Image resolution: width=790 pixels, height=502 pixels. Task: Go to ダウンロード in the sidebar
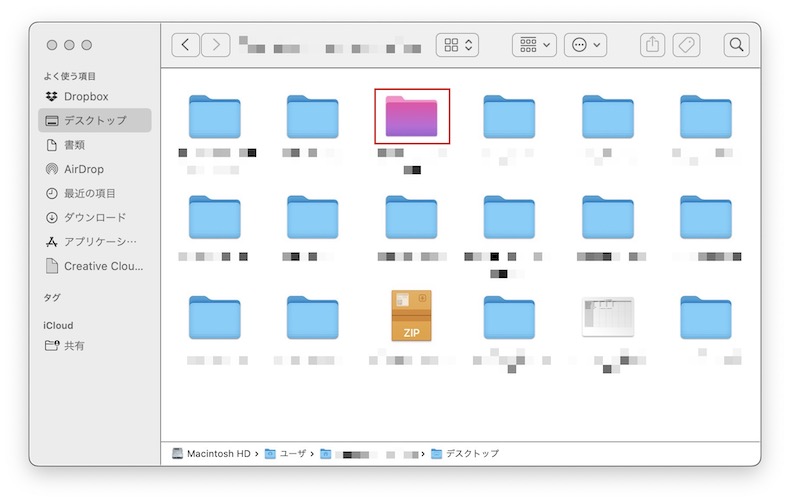(x=95, y=217)
